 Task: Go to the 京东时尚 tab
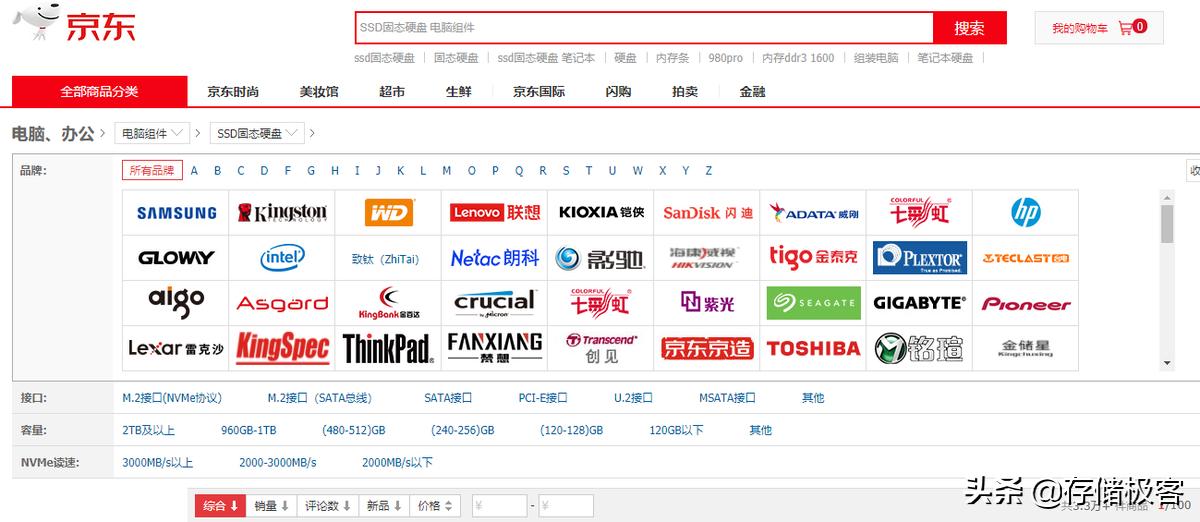pos(233,91)
